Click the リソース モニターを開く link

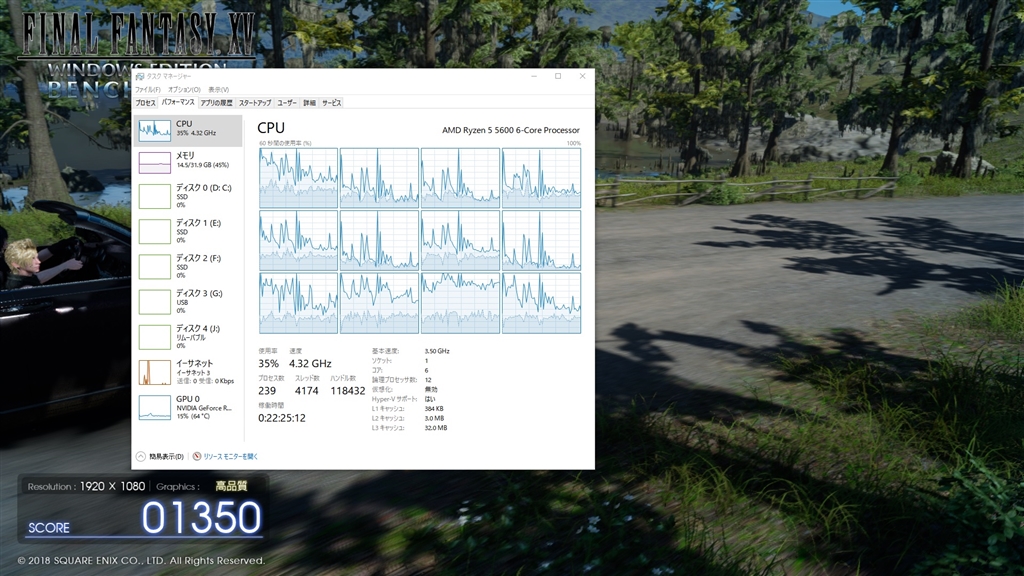coord(231,456)
